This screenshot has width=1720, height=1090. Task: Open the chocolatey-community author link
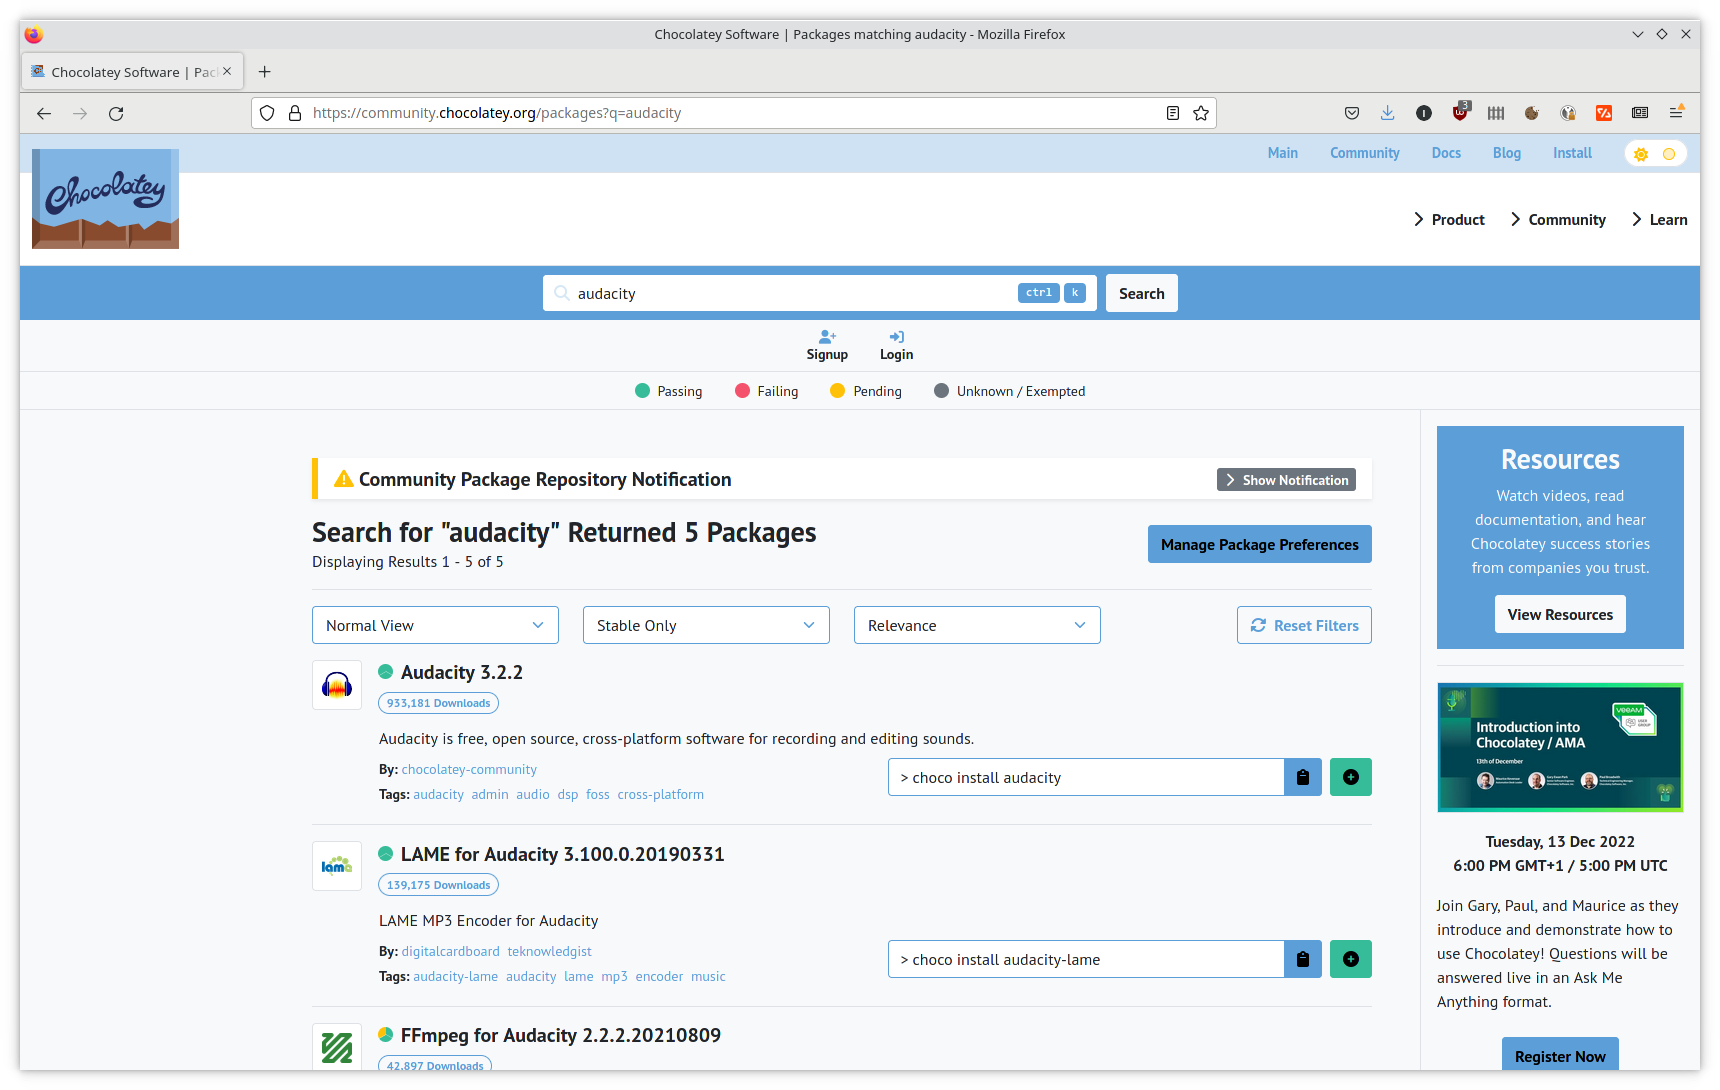coord(469,769)
